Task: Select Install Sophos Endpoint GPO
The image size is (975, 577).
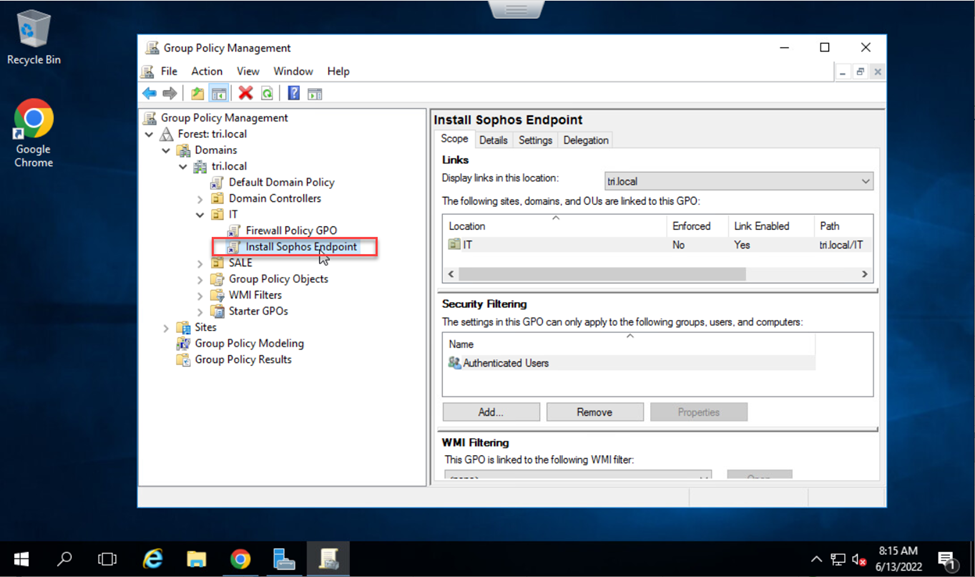Action: 301,247
